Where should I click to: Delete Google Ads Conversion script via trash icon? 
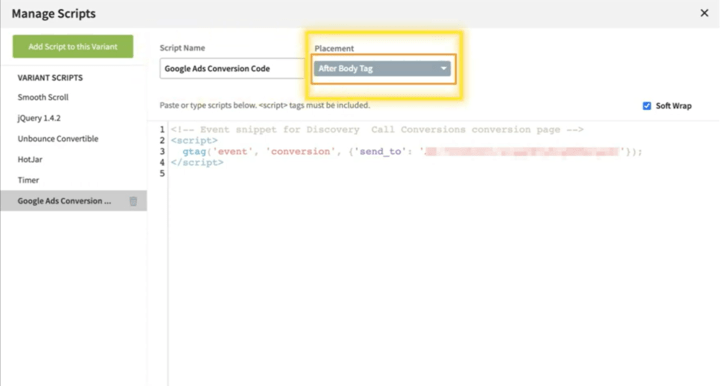133,201
